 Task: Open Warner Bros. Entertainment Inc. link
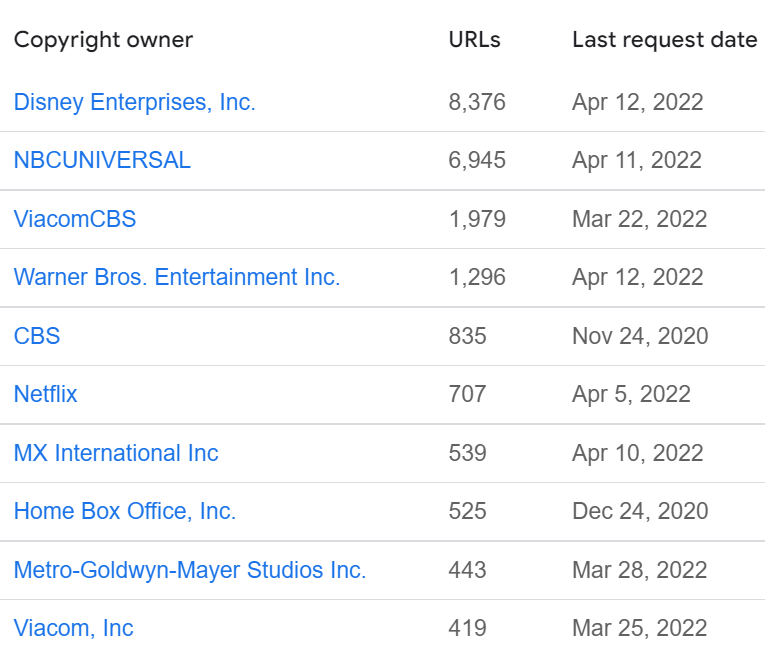tap(177, 277)
